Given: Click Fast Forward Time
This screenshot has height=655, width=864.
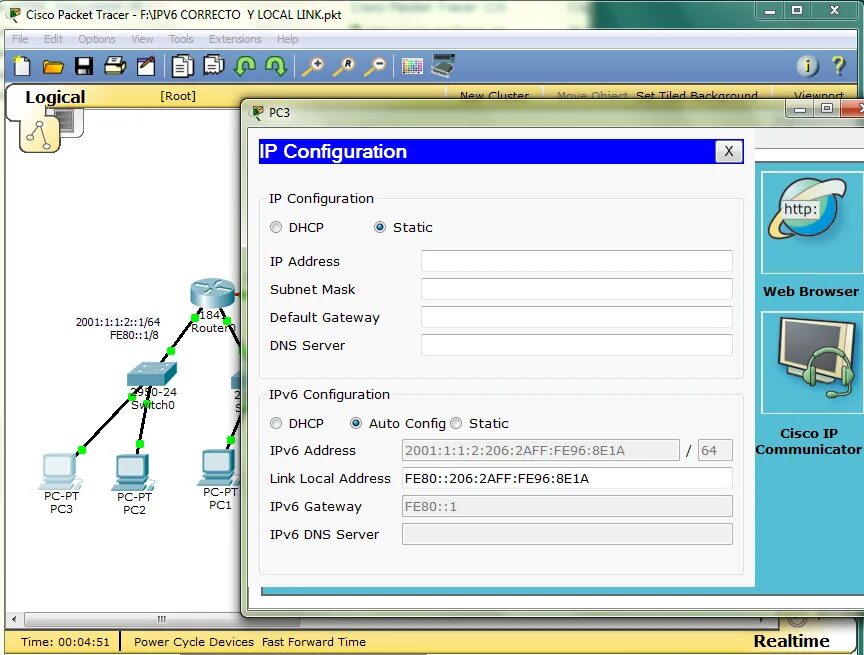Looking at the screenshot, I should pos(314,642).
